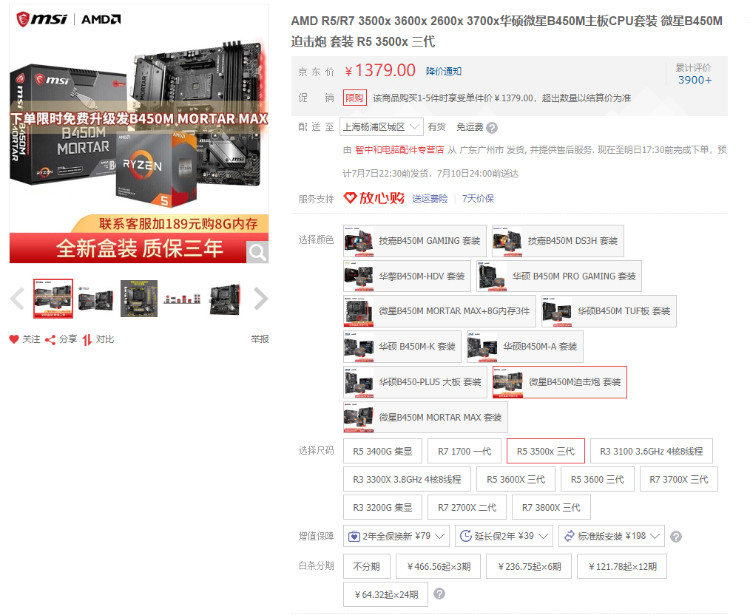Click the 7天价保 service link
750x615 pixels.
tap(478, 198)
